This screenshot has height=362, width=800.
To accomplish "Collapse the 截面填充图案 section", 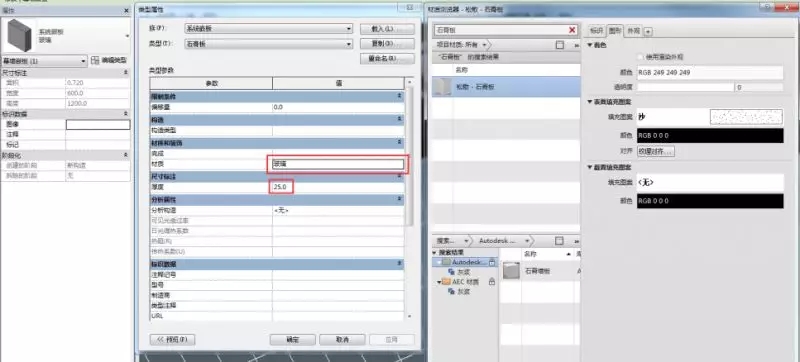I will tap(591, 167).
